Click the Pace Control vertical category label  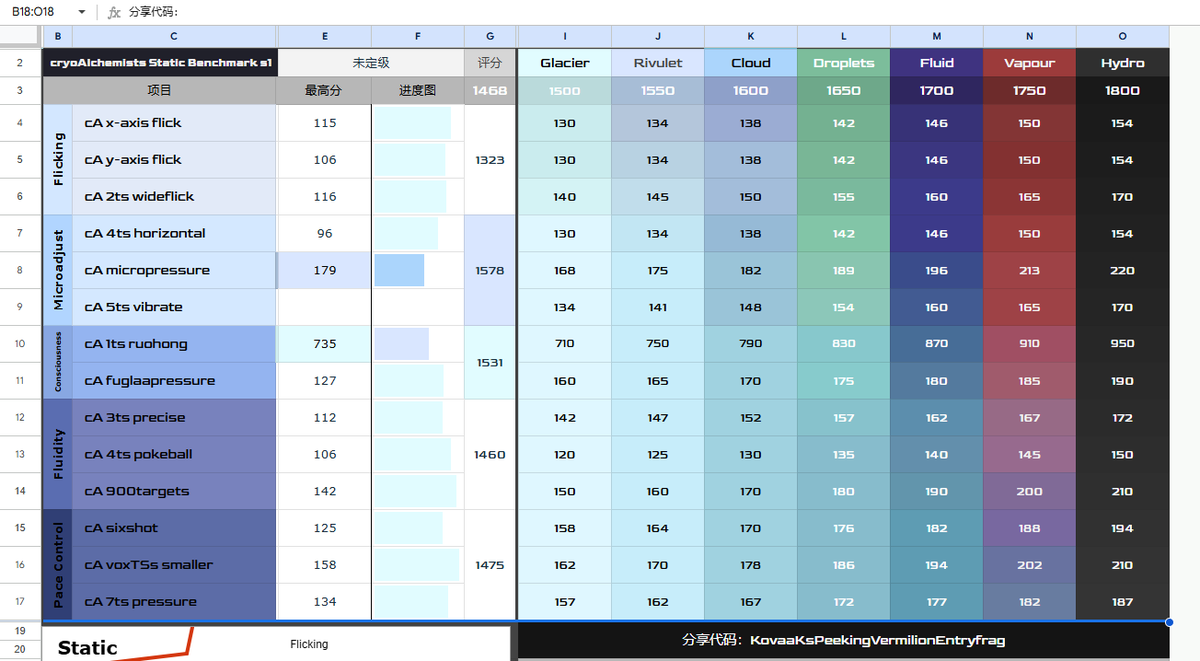coord(58,565)
